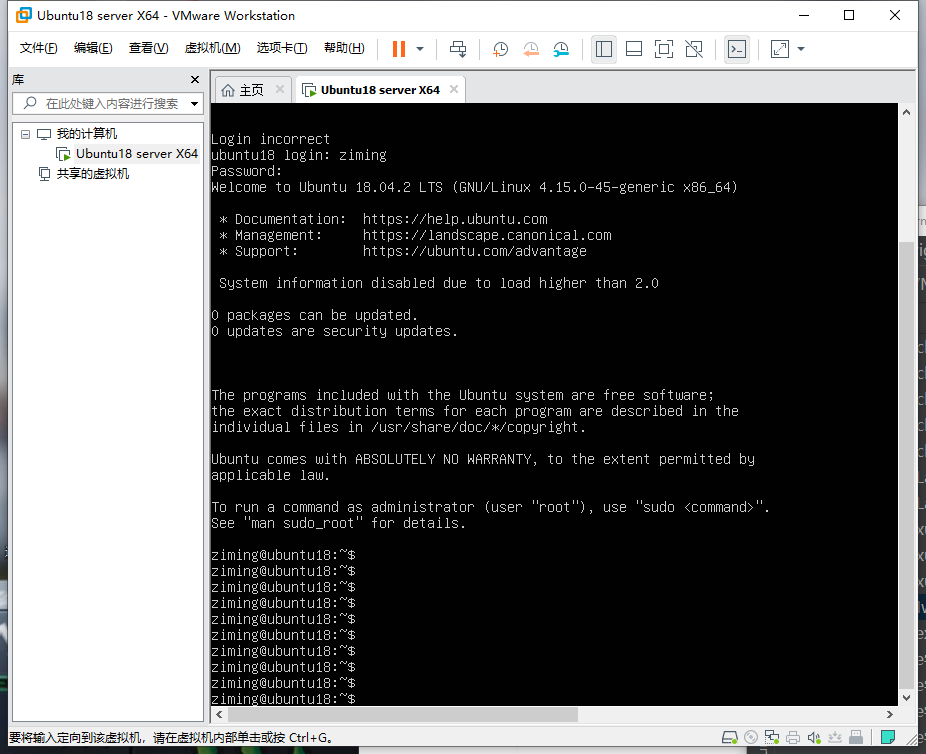Open the library search filter dropdown
926x754 pixels.
coord(194,104)
